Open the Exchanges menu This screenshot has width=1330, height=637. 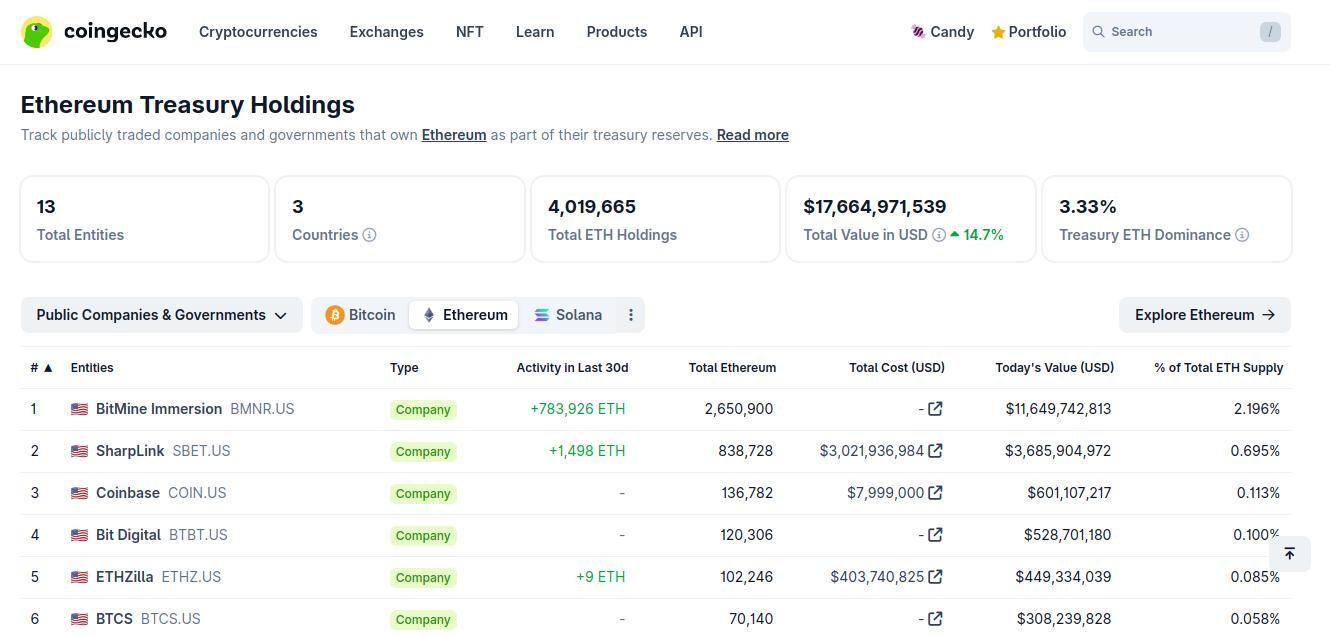387,32
